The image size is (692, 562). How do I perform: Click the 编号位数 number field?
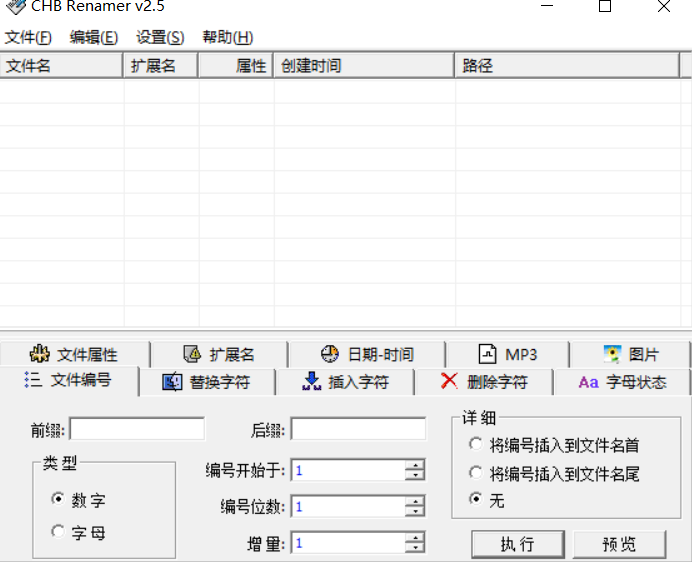(x=348, y=506)
